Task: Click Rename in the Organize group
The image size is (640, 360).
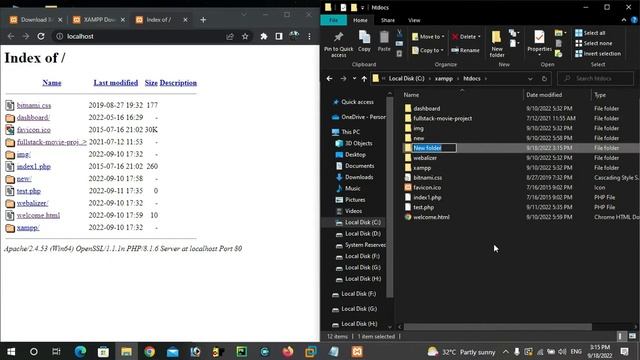Action: (x=465, y=50)
